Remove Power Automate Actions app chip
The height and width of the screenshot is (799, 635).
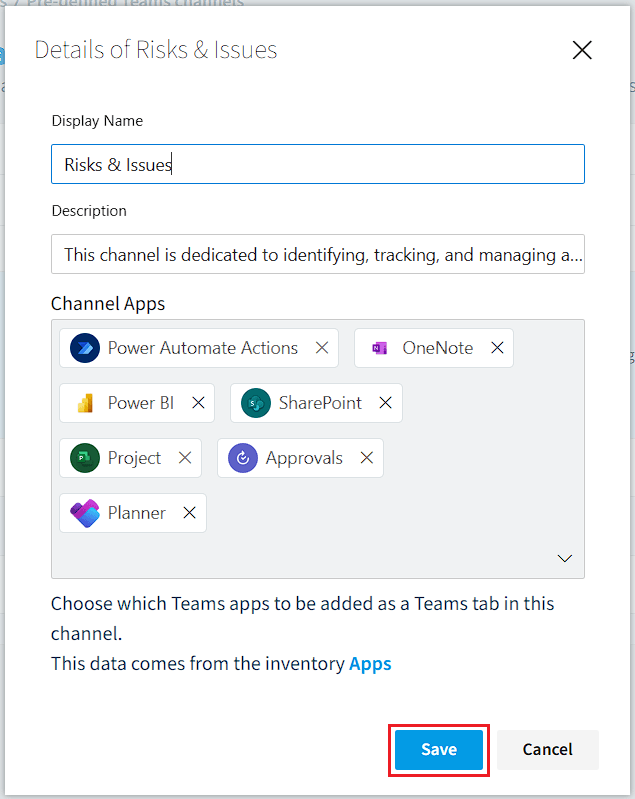[x=322, y=348]
